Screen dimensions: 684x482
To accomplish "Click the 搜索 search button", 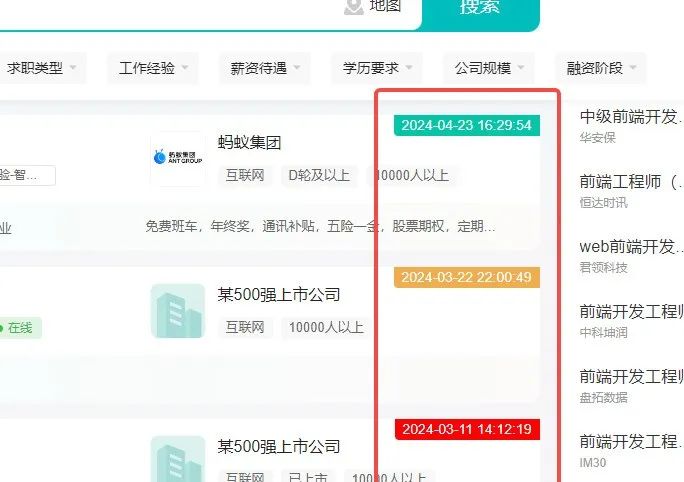I will point(480,13).
